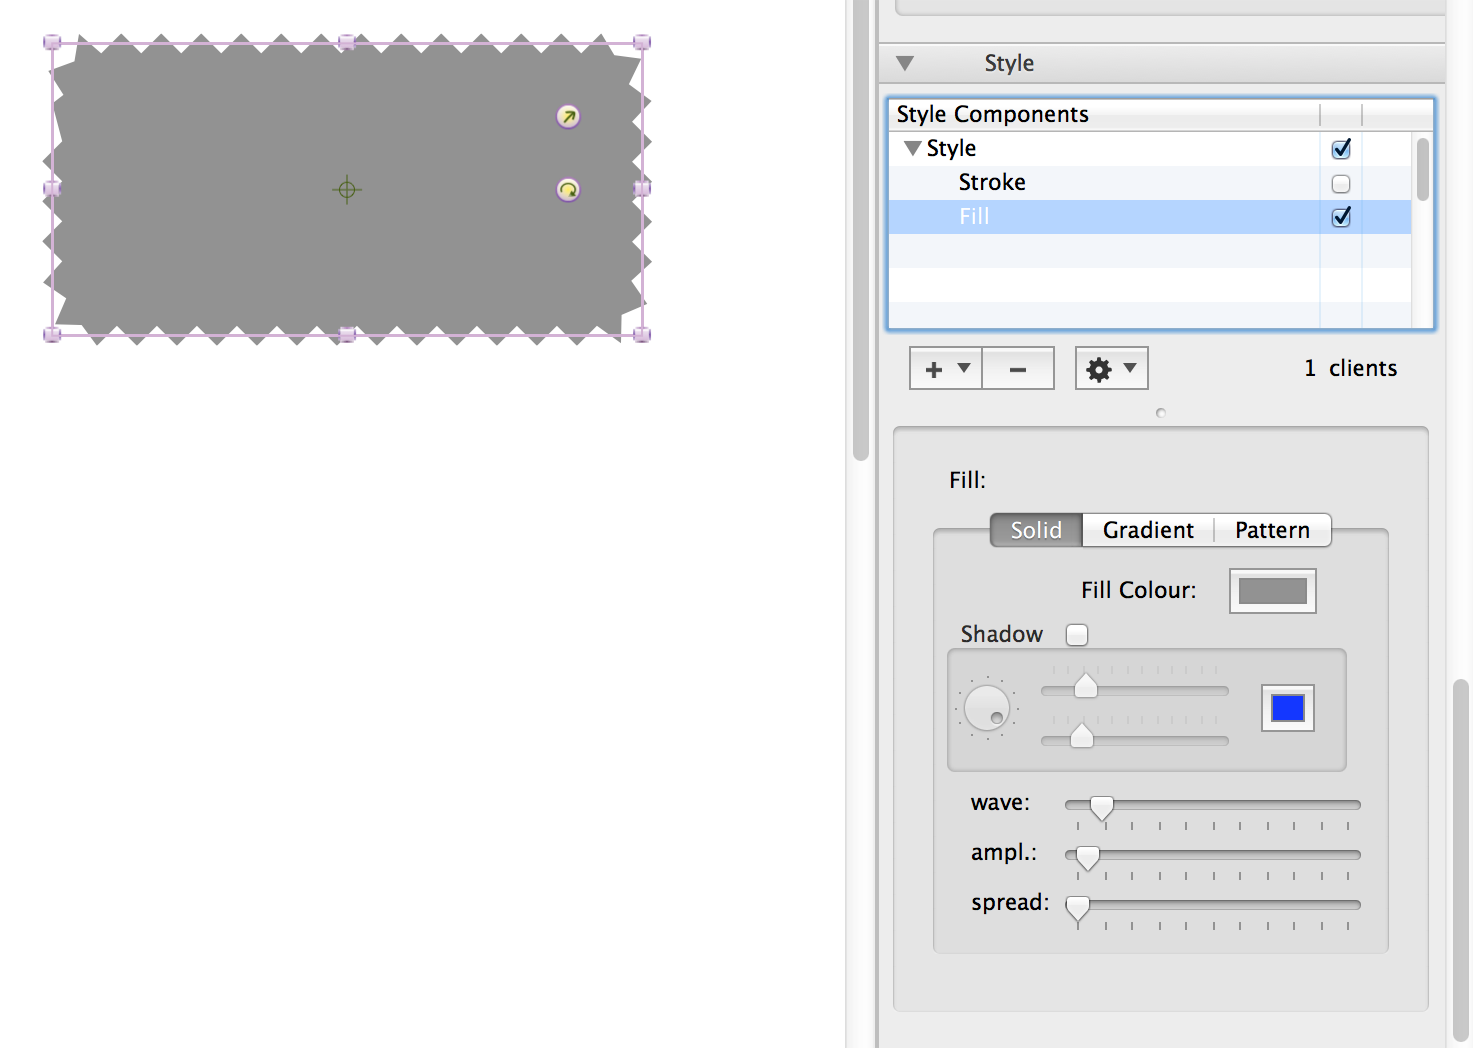The image size is (1473, 1048).
Task: Click the upper shadow slider thumb
Action: point(1085,686)
